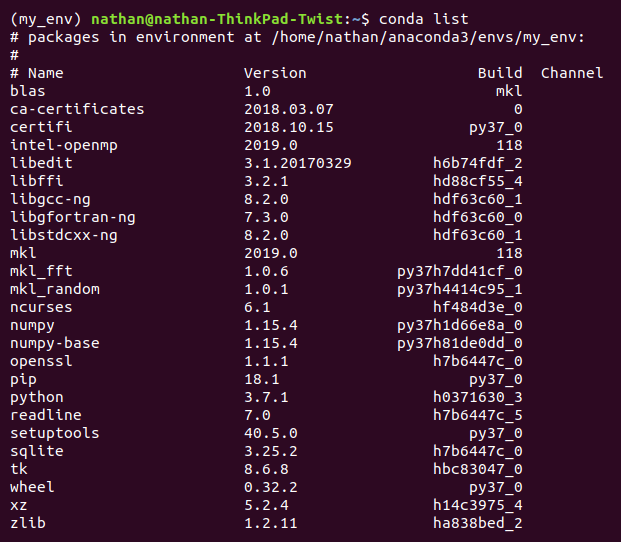This screenshot has width=621, height=542.
Task: Click the Channel column header
Action: click(x=572, y=73)
